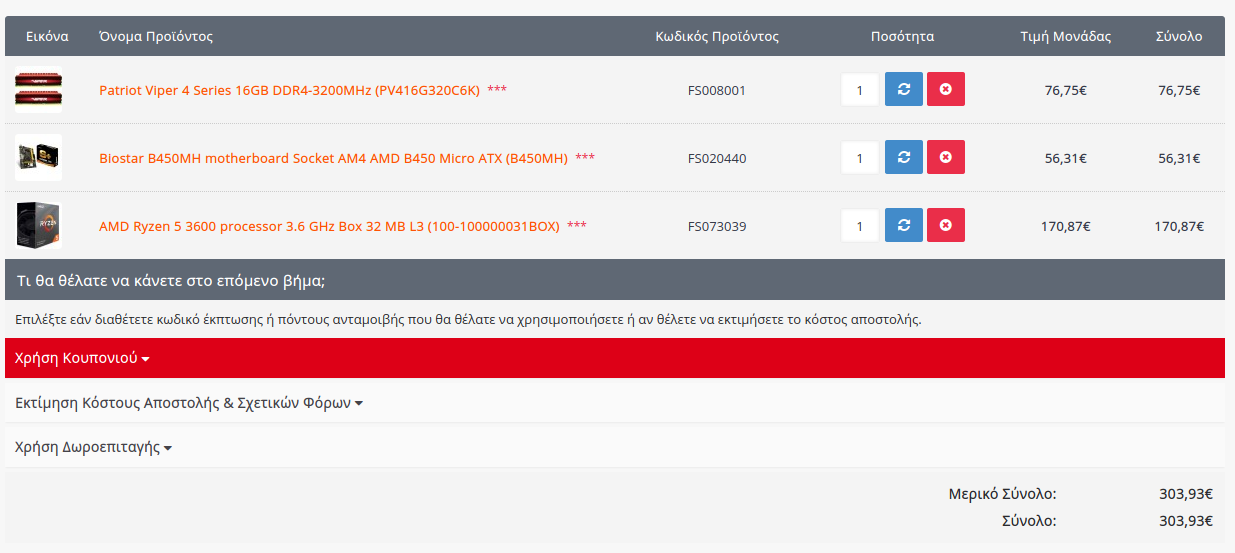The image size is (1235, 553).
Task: Focus quantity field for Patriot Viper RAM
Action: pyautogui.click(x=860, y=90)
